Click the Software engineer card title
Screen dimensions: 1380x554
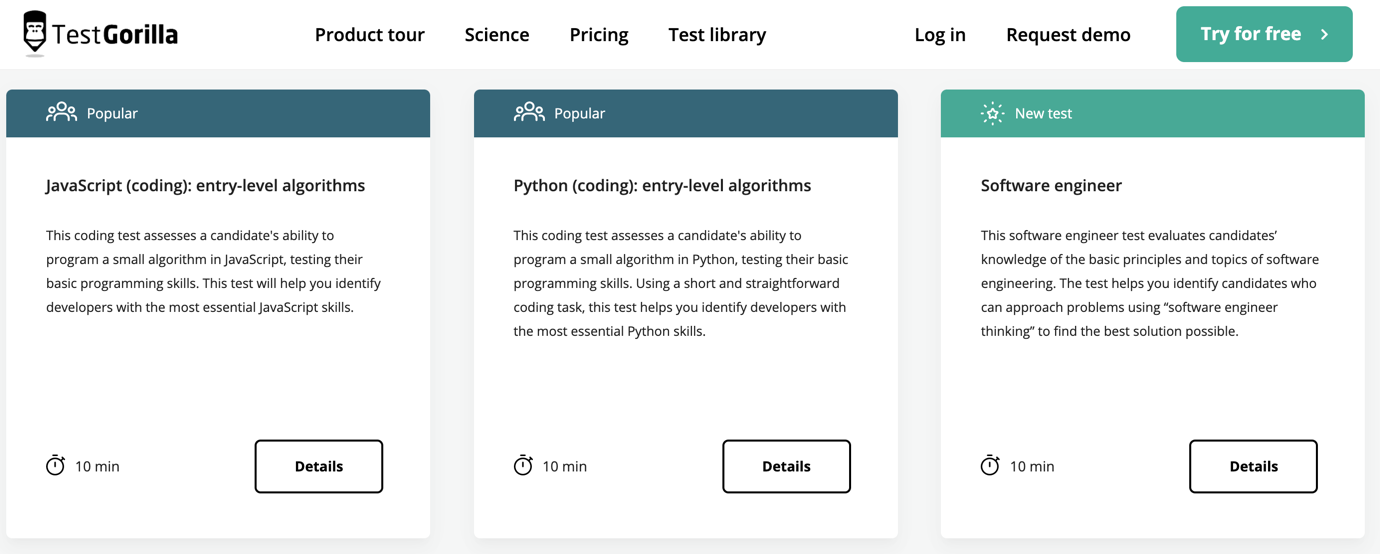click(x=1051, y=185)
